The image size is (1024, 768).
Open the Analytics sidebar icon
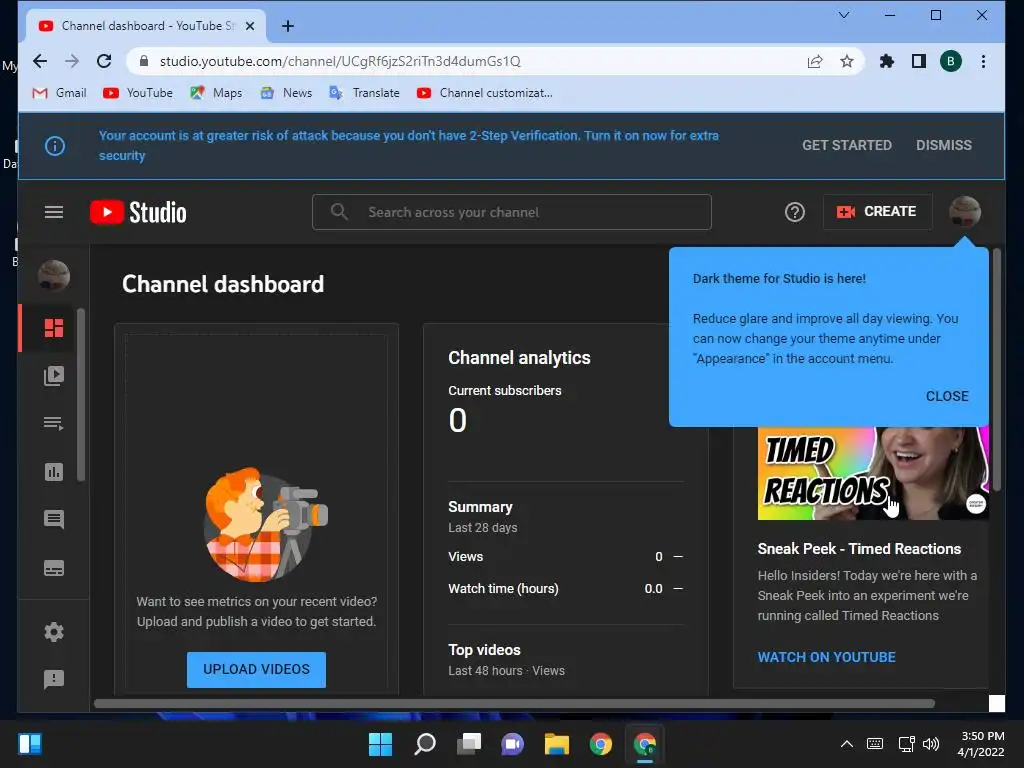point(54,472)
